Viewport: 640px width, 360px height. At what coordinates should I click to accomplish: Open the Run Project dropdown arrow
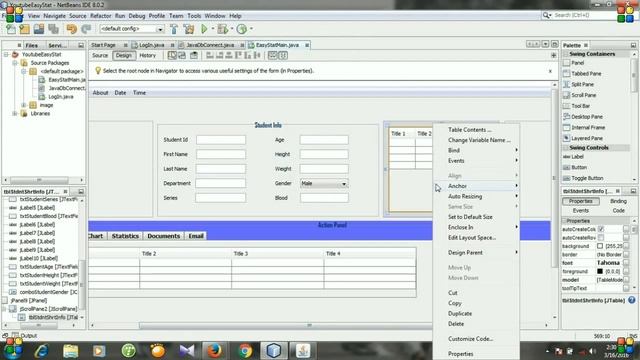point(213,29)
